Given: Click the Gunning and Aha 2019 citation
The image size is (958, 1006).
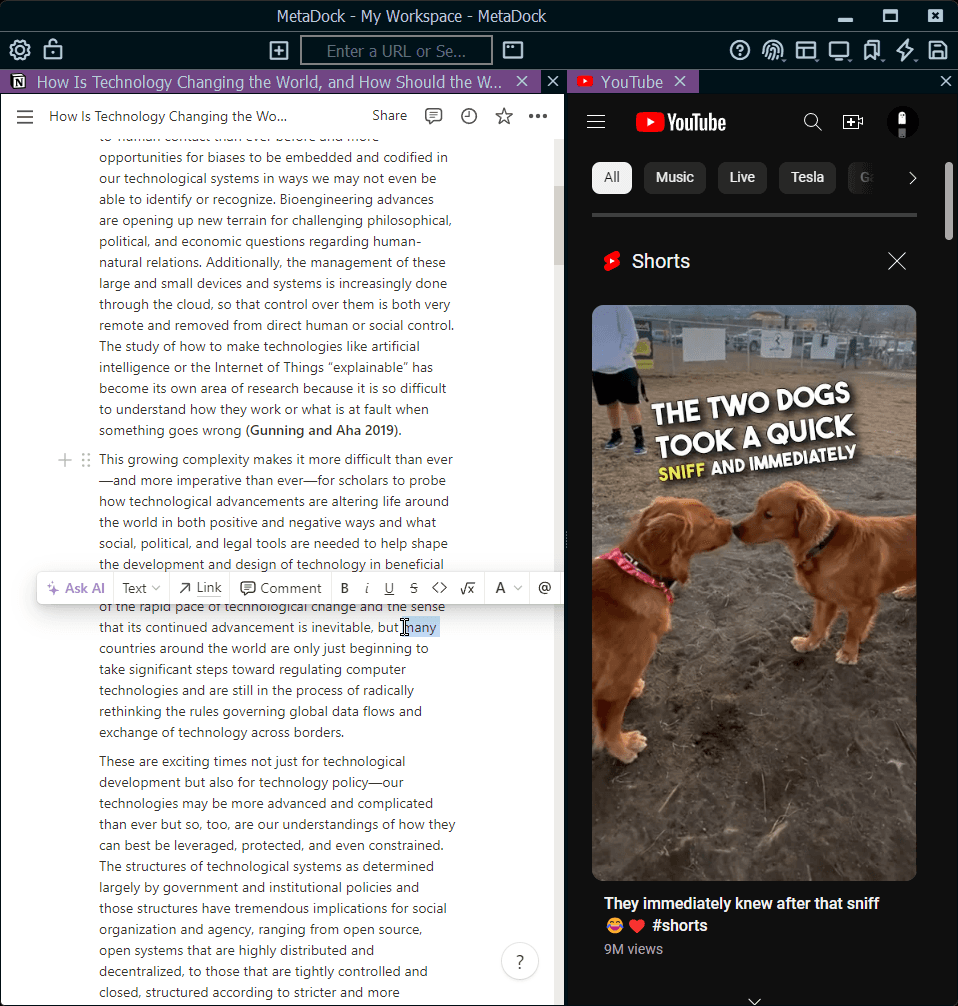Looking at the screenshot, I should point(323,431).
